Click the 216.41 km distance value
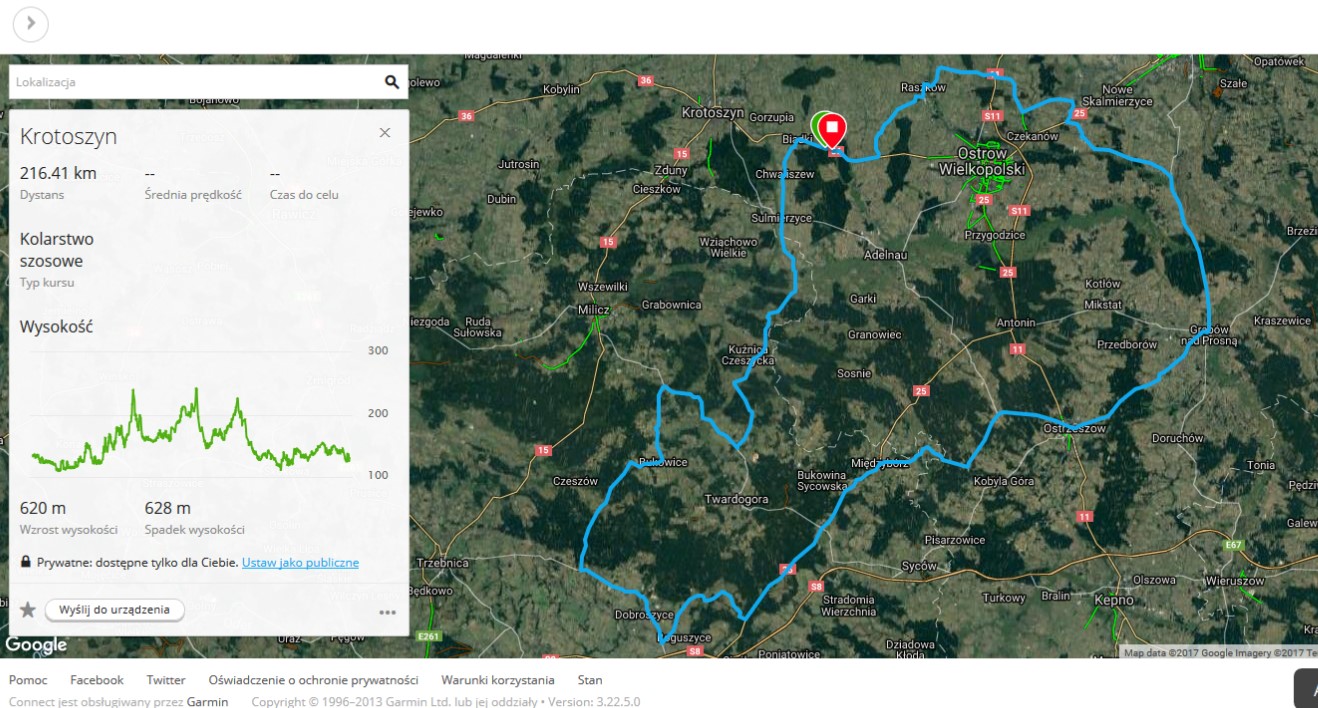The width and height of the screenshot is (1318, 708). pyautogui.click(x=58, y=173)
